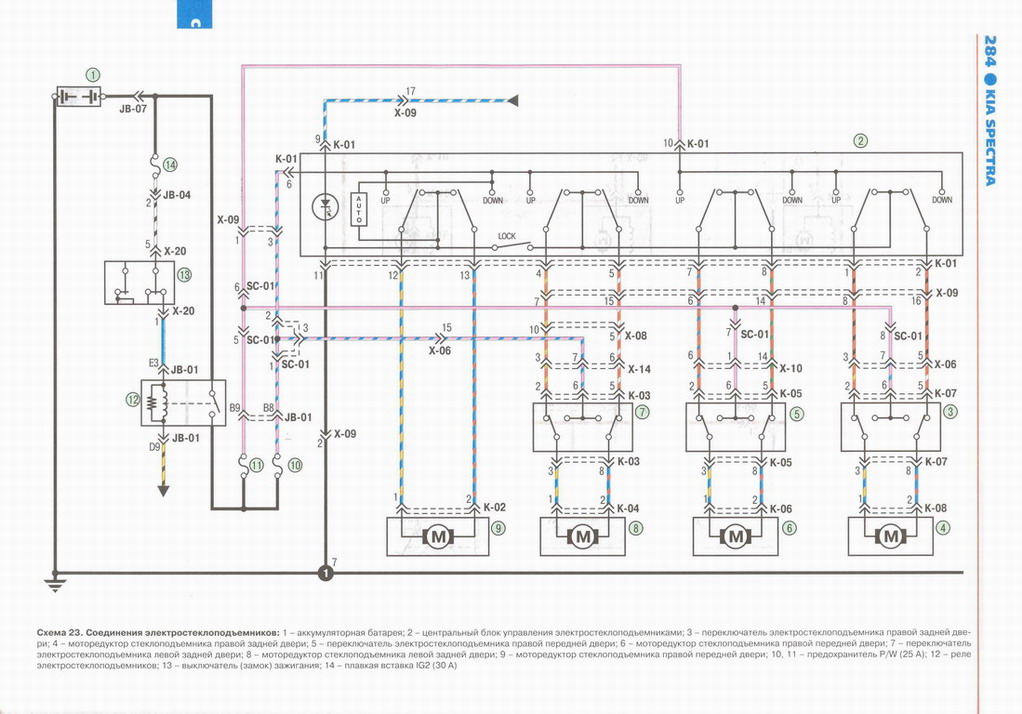
Task: Click the ignition switch box marked 13
Action: (141, 282)
